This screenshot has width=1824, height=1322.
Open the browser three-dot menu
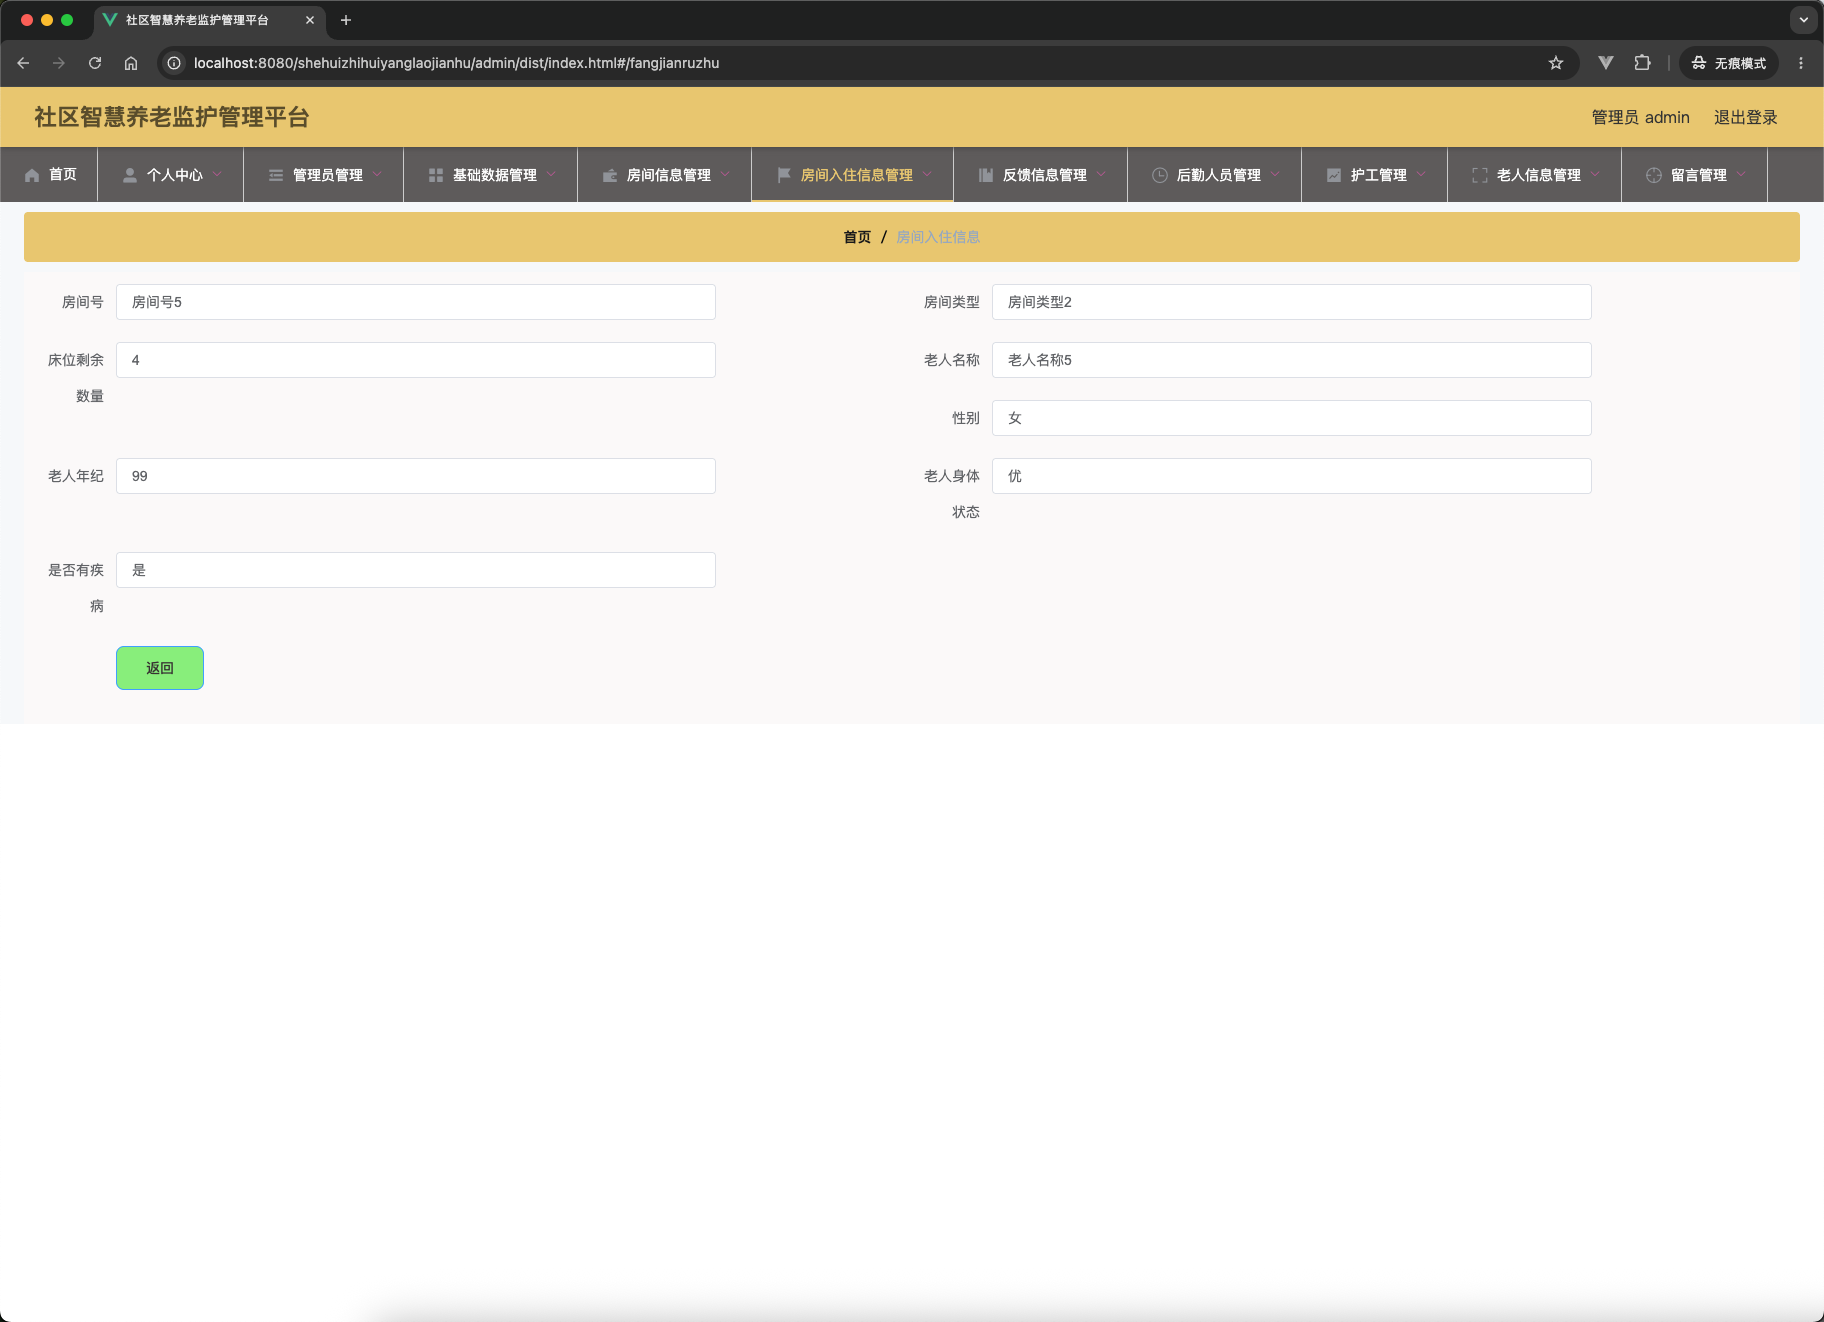1801,63
